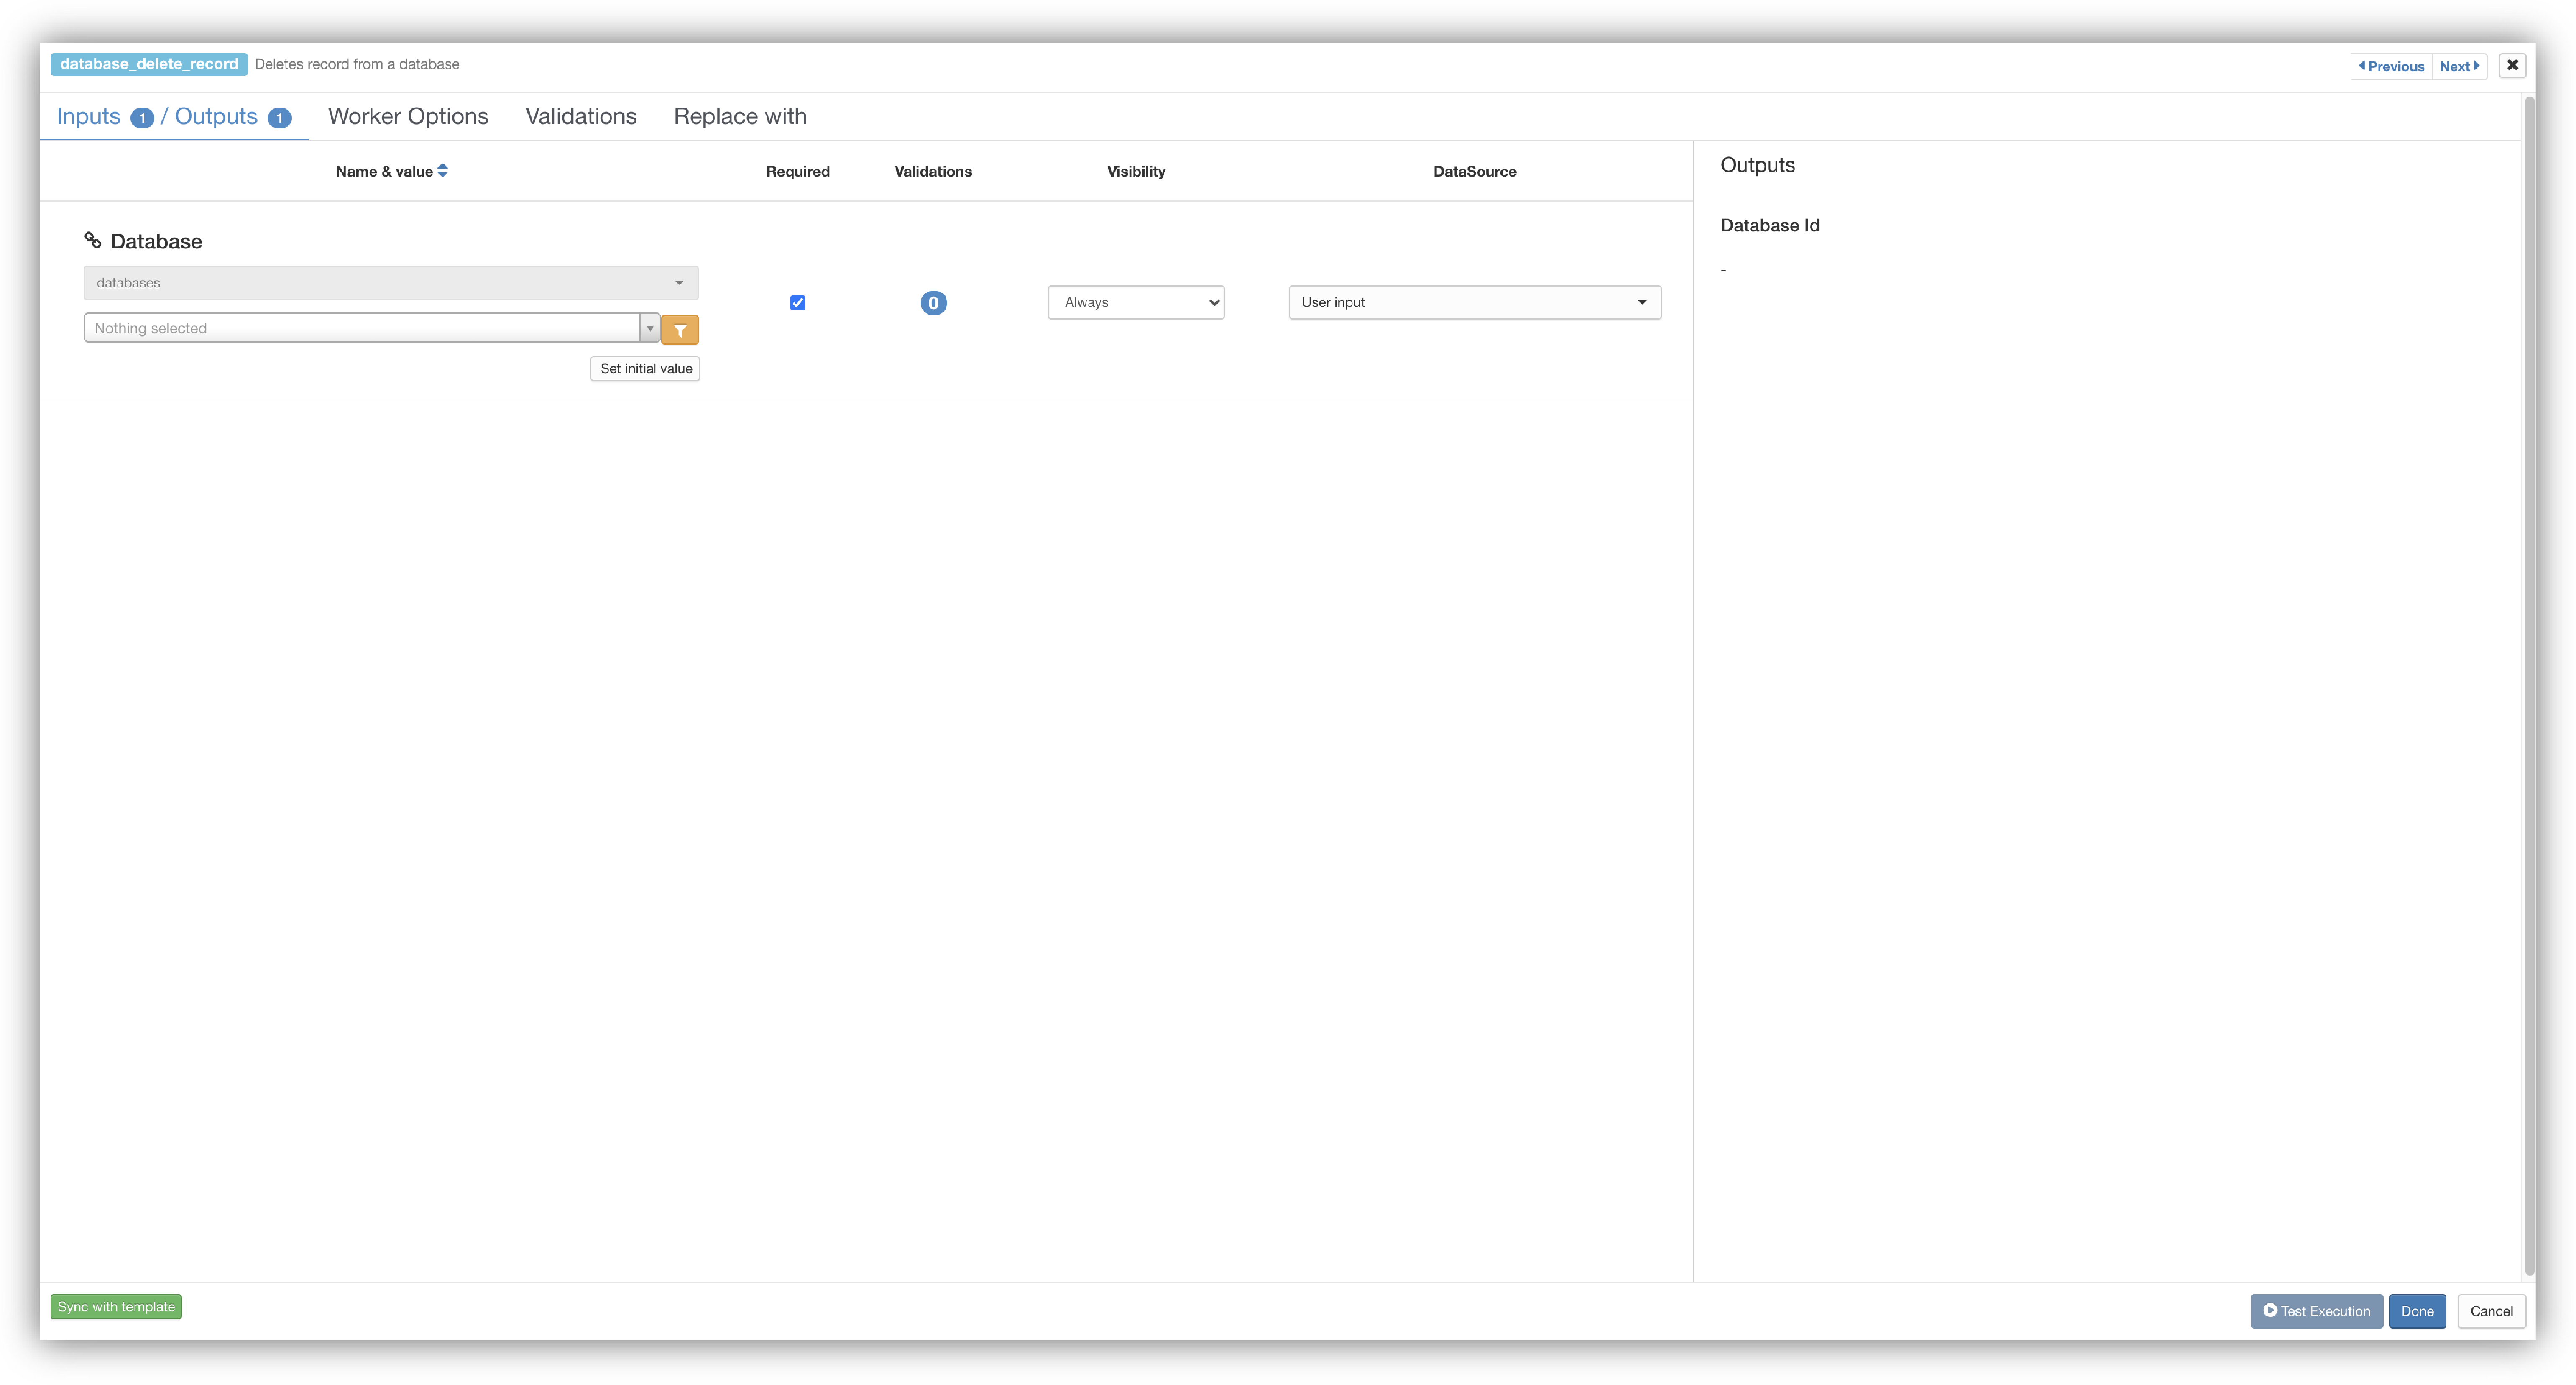Click the sort arrows next to Name & value
The width and height of the screenshot is (2576, 1385).
click(x=443, y=171)
